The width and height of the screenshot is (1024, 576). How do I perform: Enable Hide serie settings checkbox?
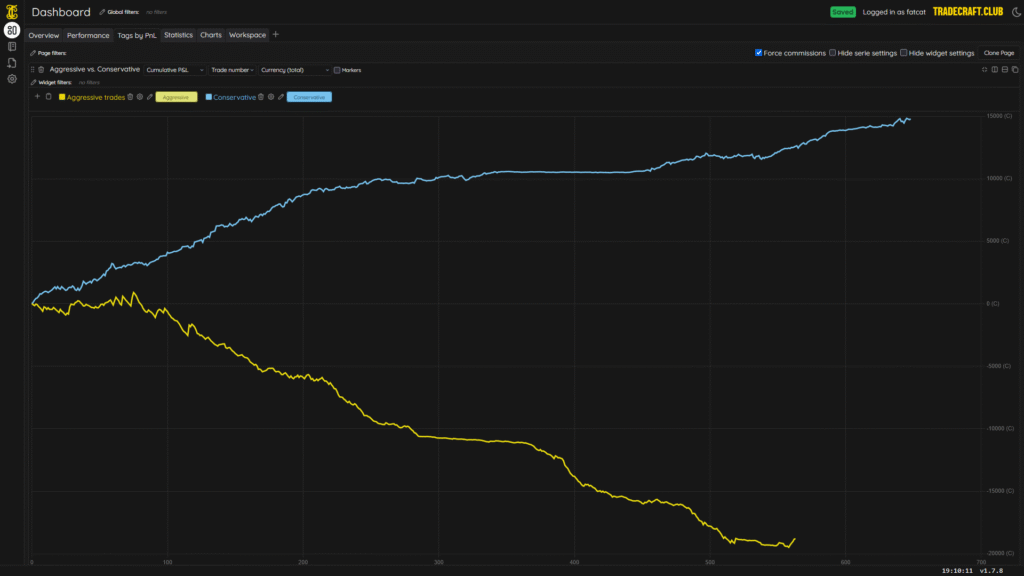coord(833,52)
